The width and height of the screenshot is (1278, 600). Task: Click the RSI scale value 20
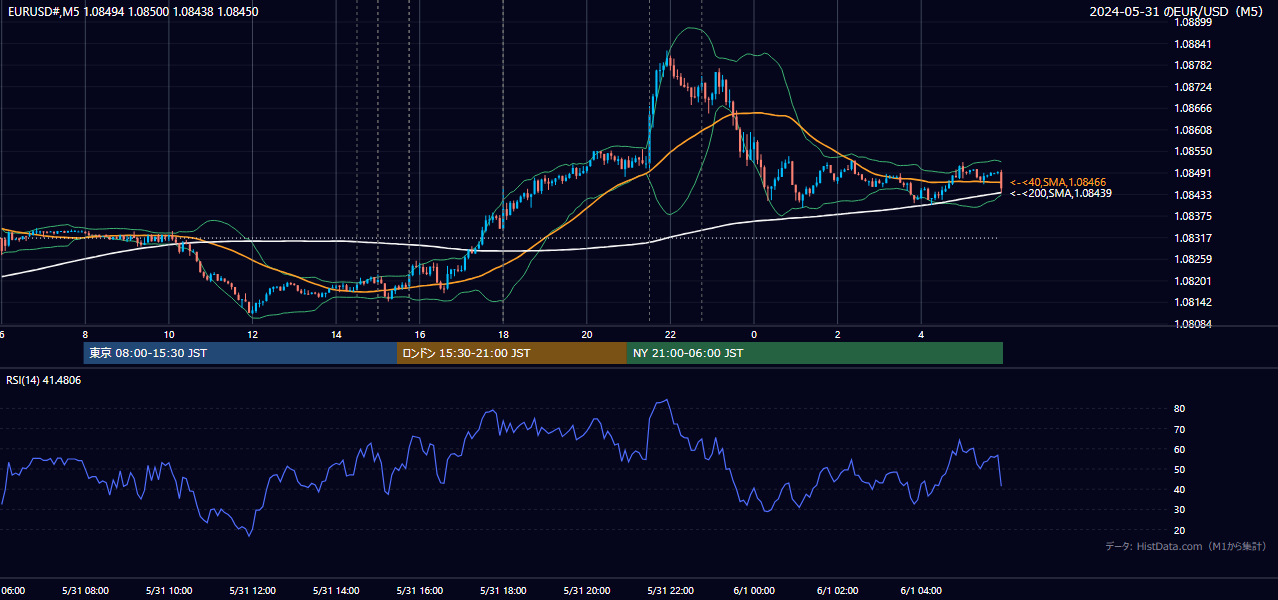coord(1180,531)
